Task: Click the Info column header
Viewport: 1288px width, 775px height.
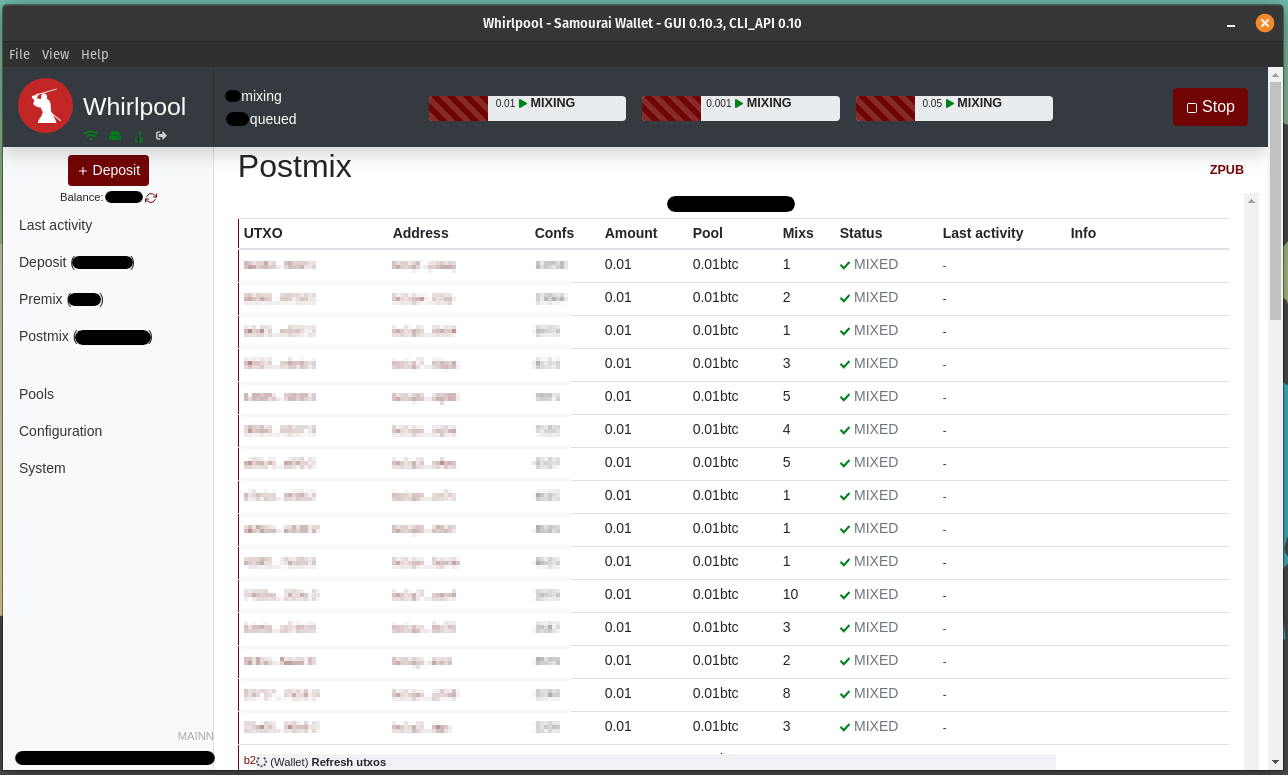Action: pos(1083,233)
